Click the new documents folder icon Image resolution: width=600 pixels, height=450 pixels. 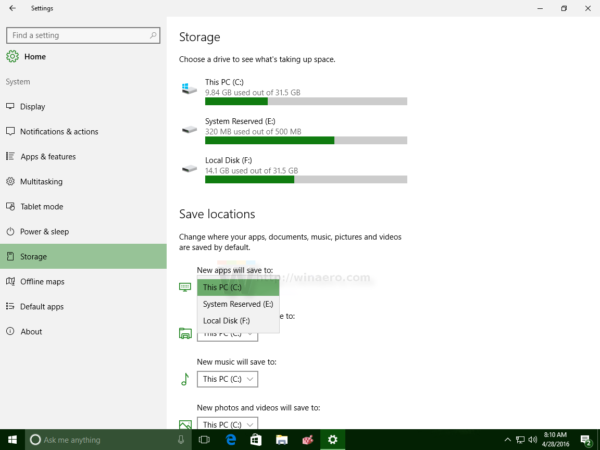point(185,333)
